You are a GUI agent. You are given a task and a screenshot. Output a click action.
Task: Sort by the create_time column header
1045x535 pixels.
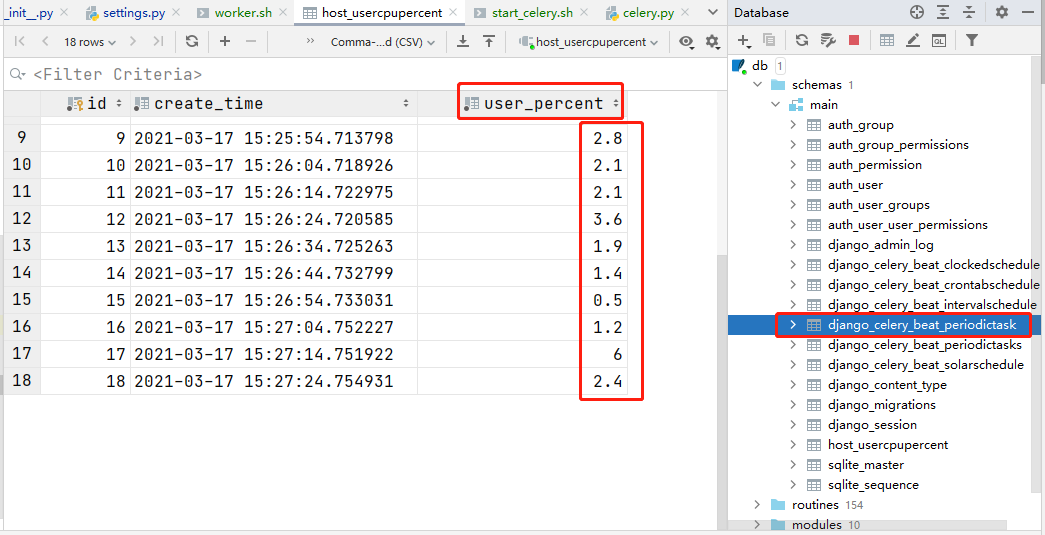pos(273,103)
